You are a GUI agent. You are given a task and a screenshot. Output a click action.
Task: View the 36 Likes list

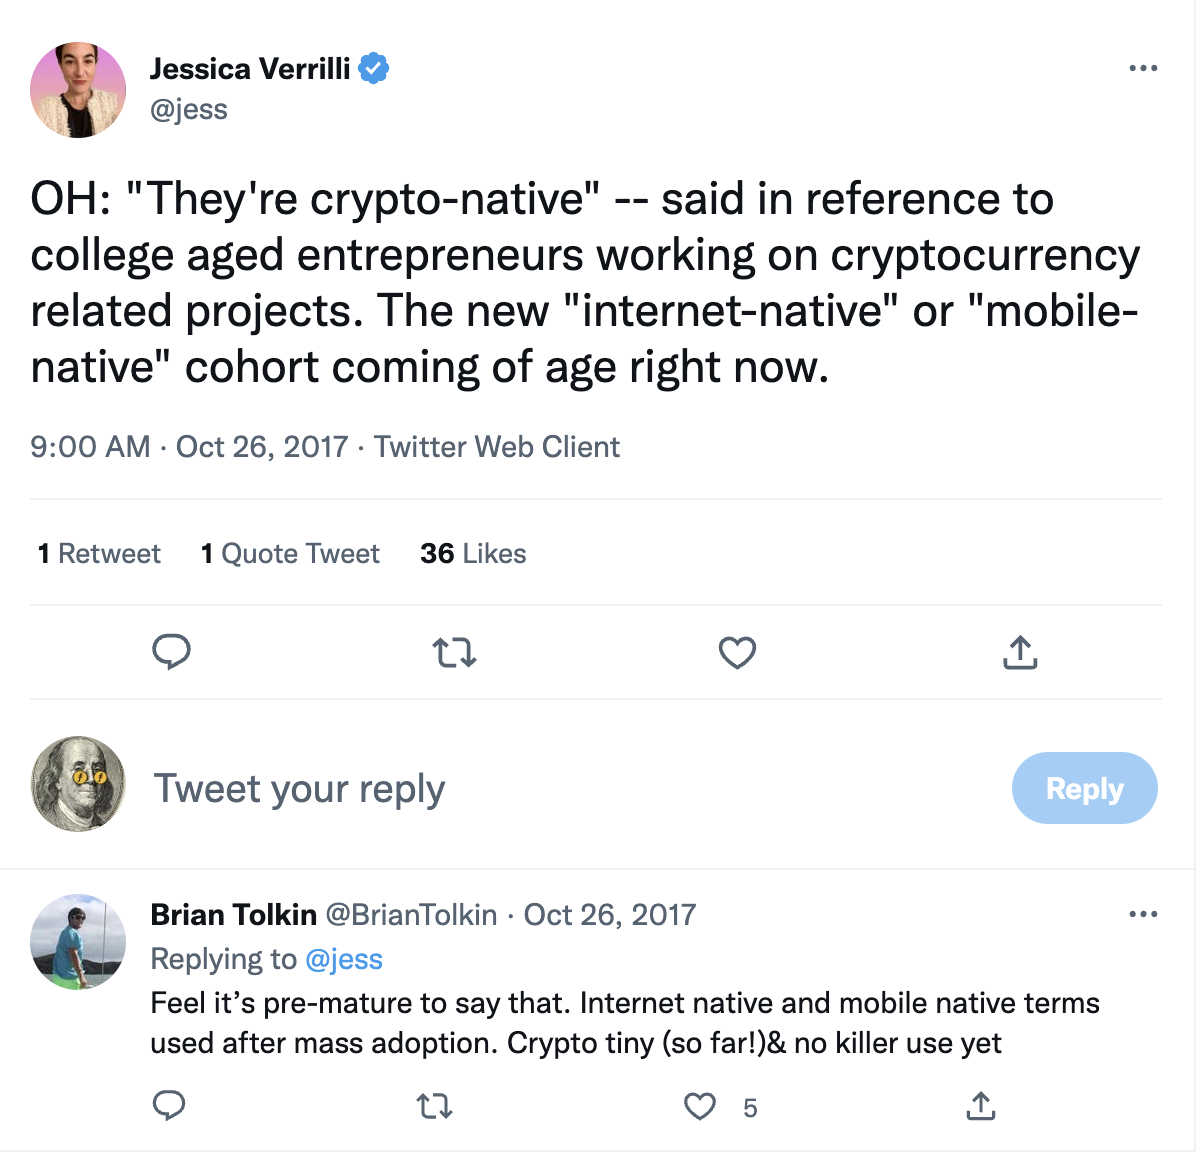tap(473, 553)
